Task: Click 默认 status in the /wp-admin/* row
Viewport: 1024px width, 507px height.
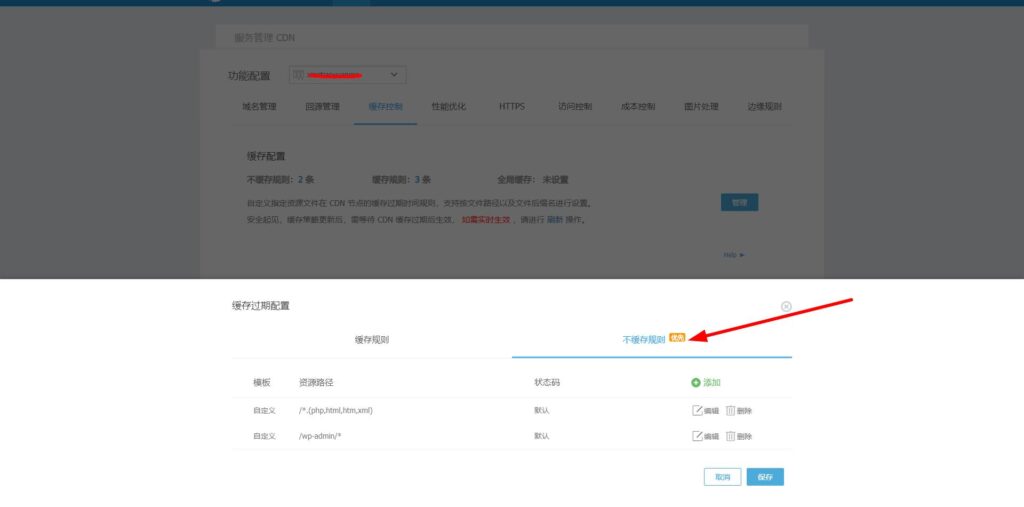Action: point(541,436)
